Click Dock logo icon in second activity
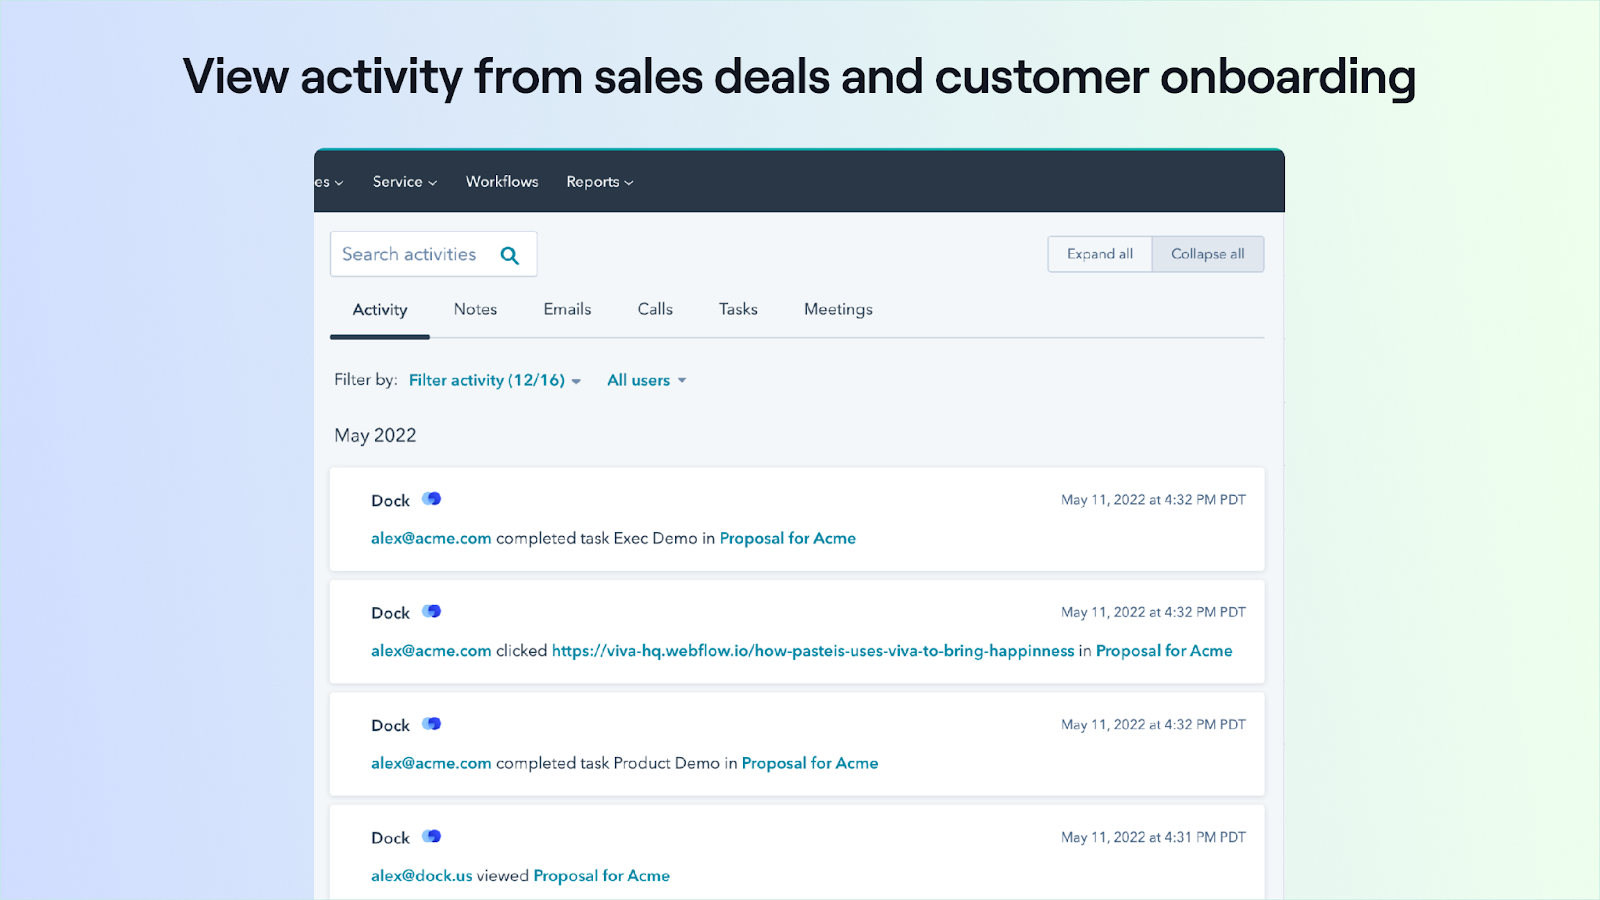The height and width of the screenshot is (900, 1600). [x=431, y=612]
